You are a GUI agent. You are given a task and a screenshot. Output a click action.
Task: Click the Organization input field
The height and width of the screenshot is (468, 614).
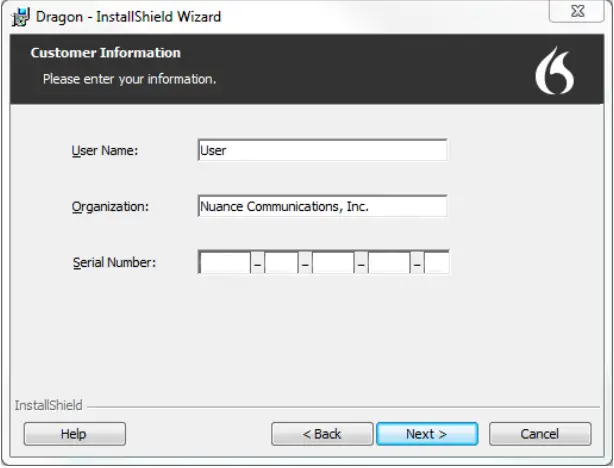[322, 206]
